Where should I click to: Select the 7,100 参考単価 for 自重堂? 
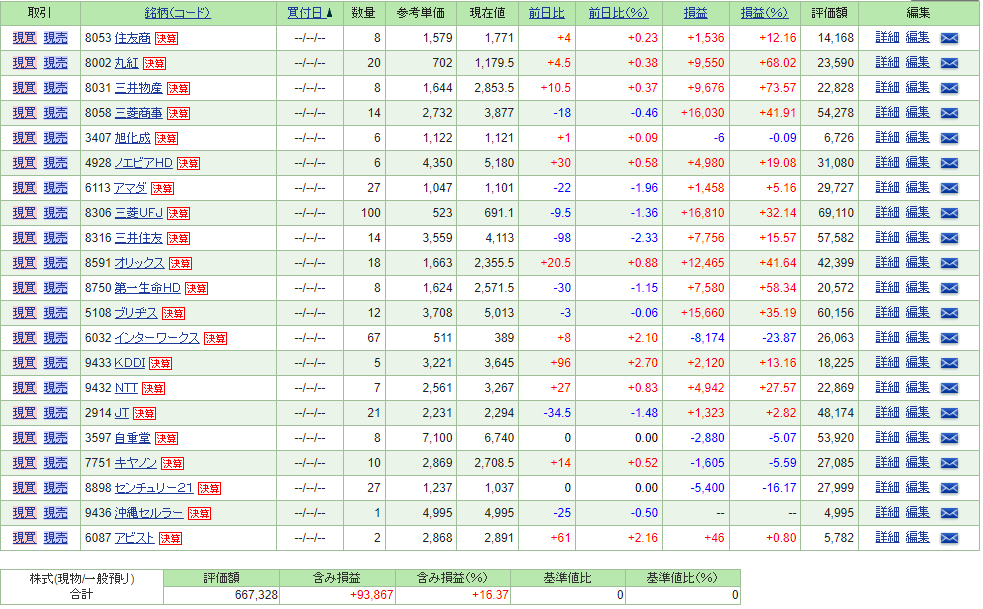click(x=438, y=438)
